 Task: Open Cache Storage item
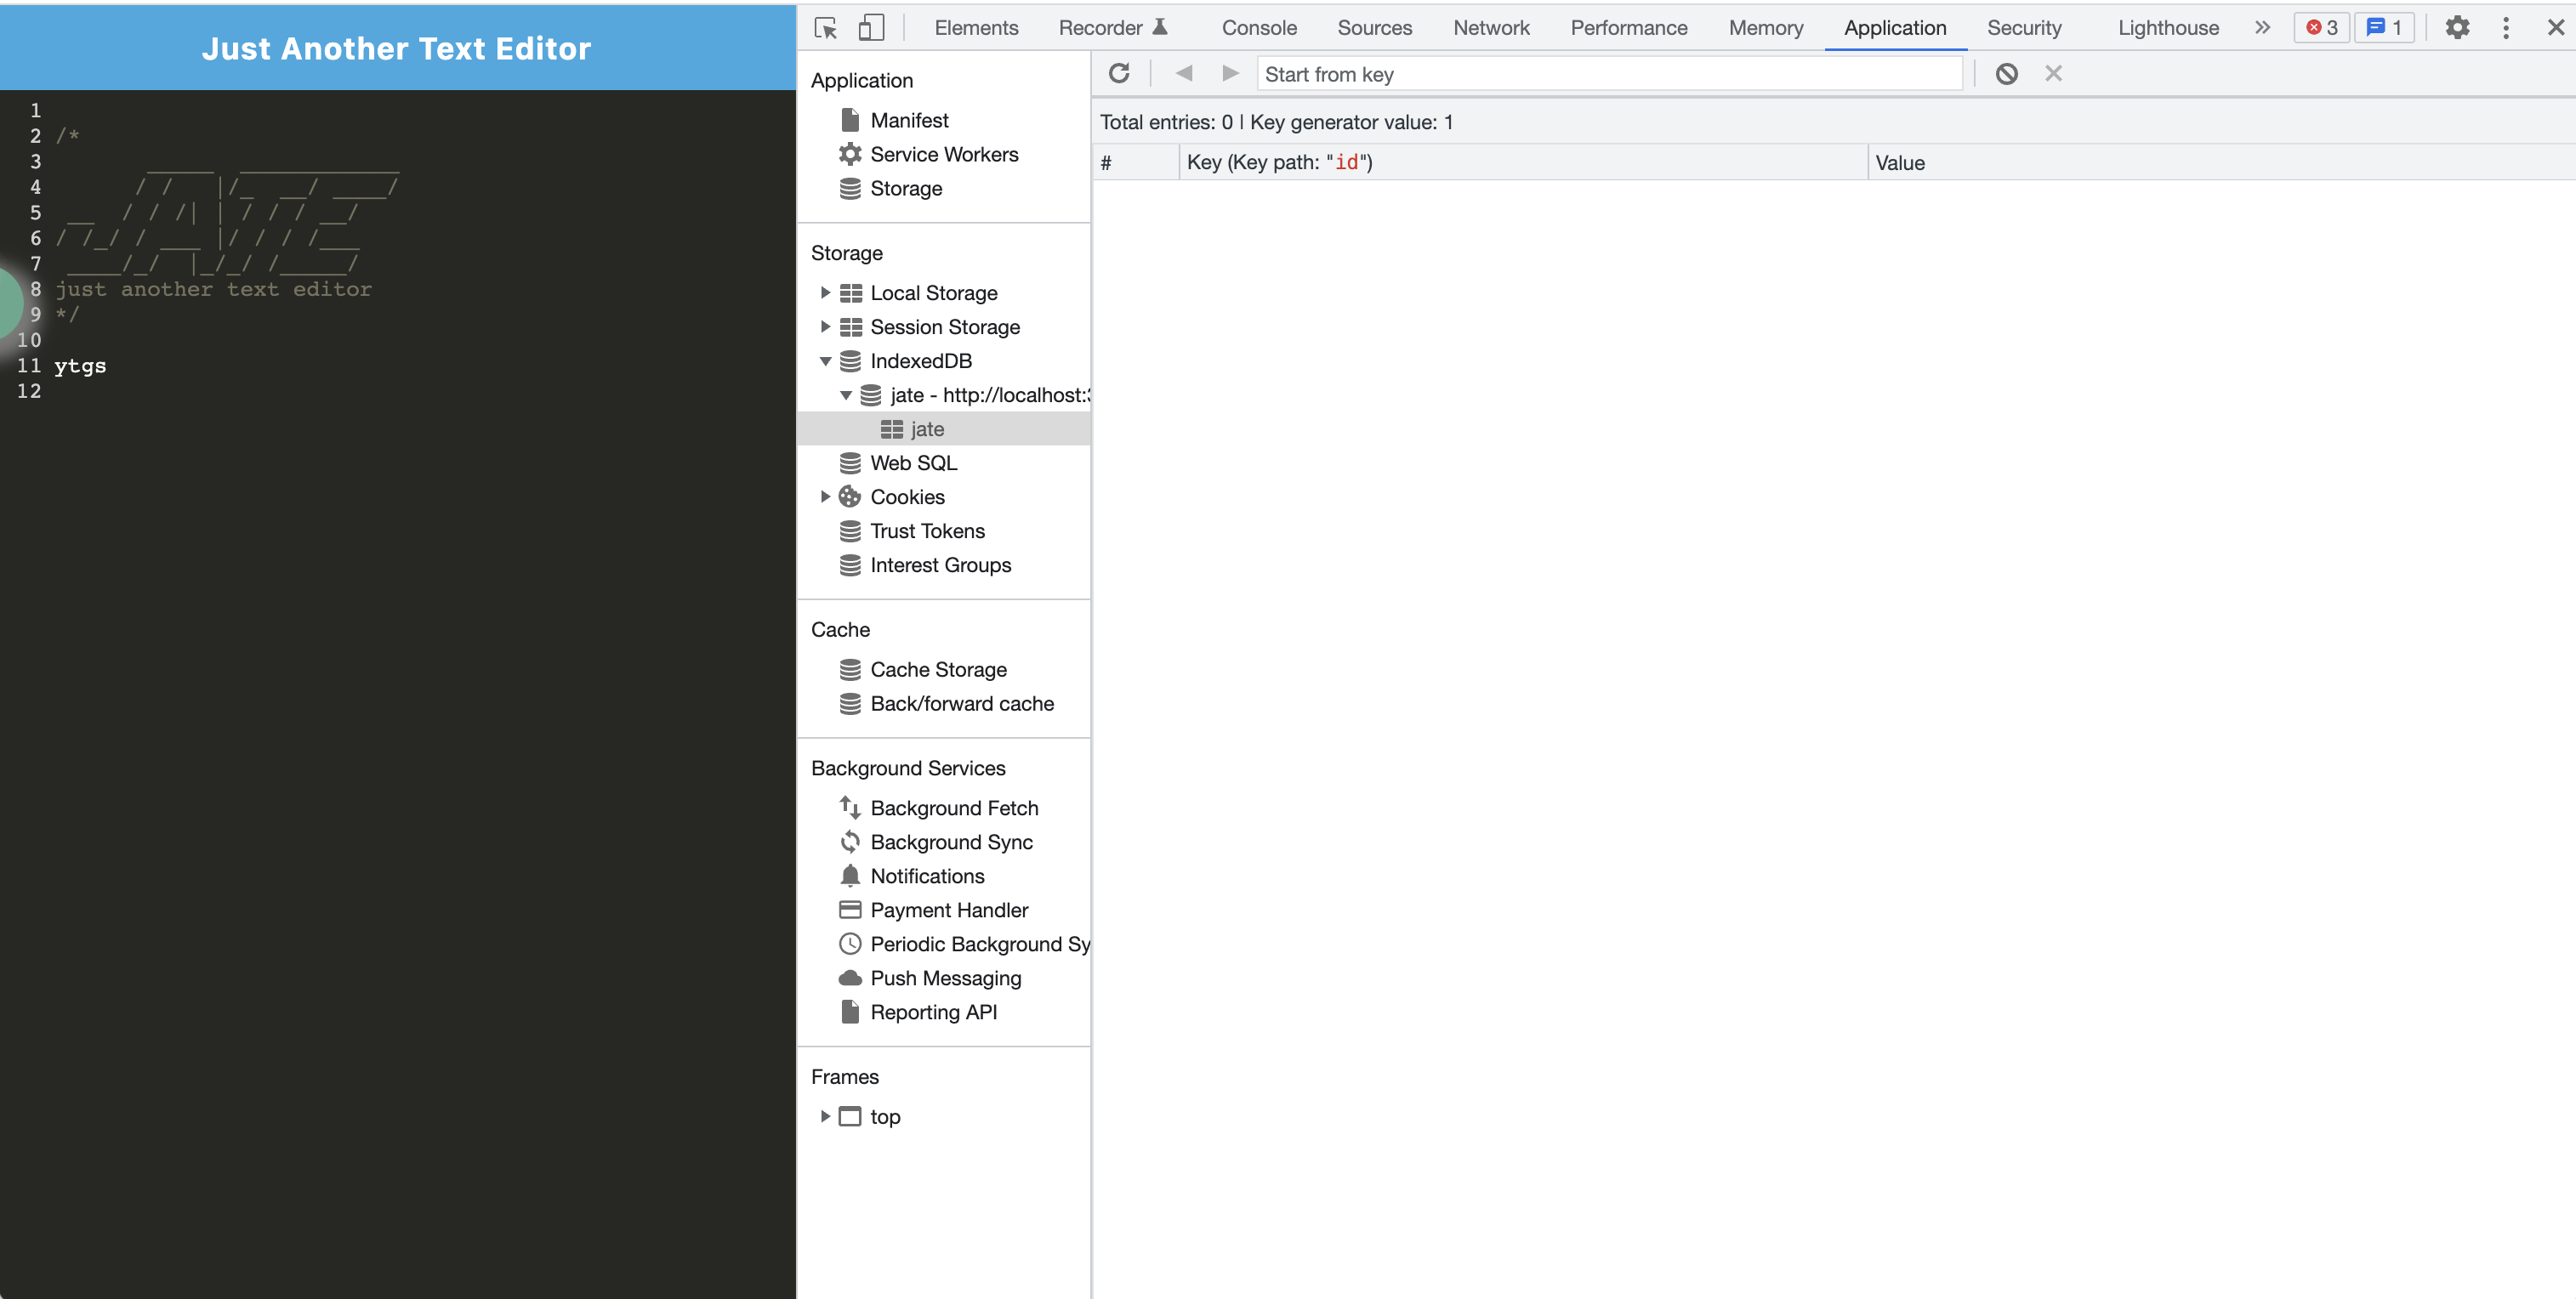[938, 669]
